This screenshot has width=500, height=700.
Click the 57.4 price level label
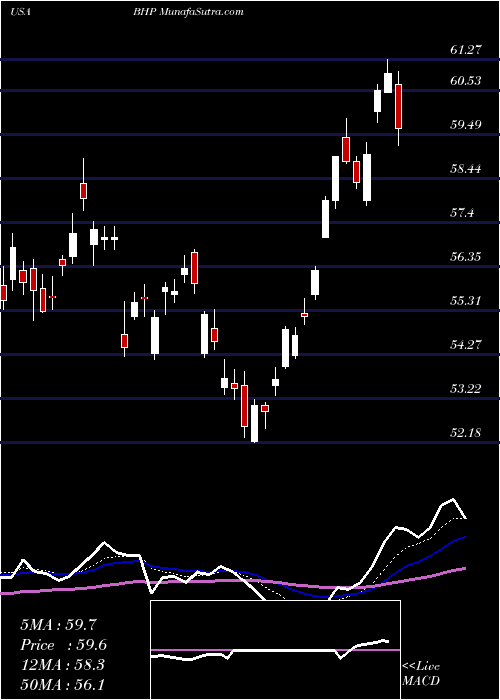[462, 213]
